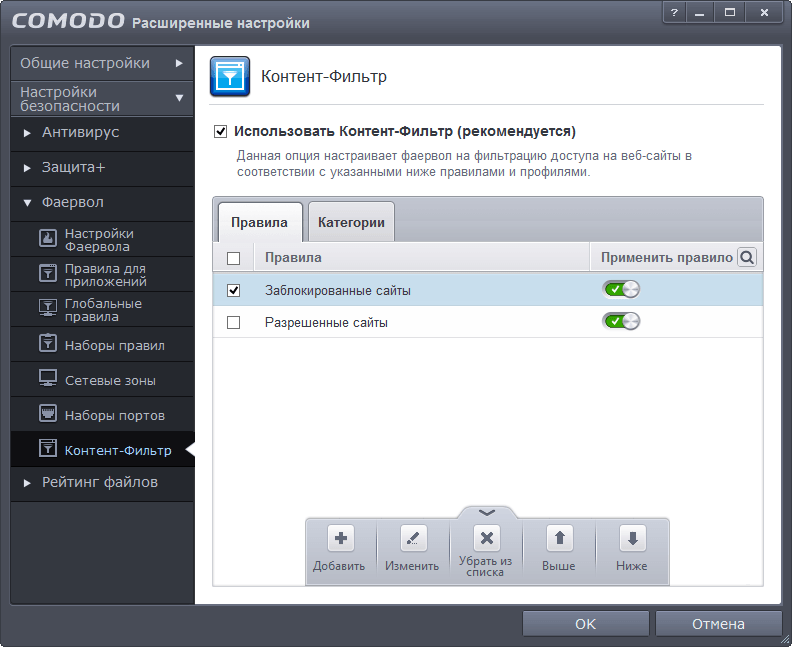Move rule up with Выше arrow
792x647 pixels.
click(x=560, y=538)
